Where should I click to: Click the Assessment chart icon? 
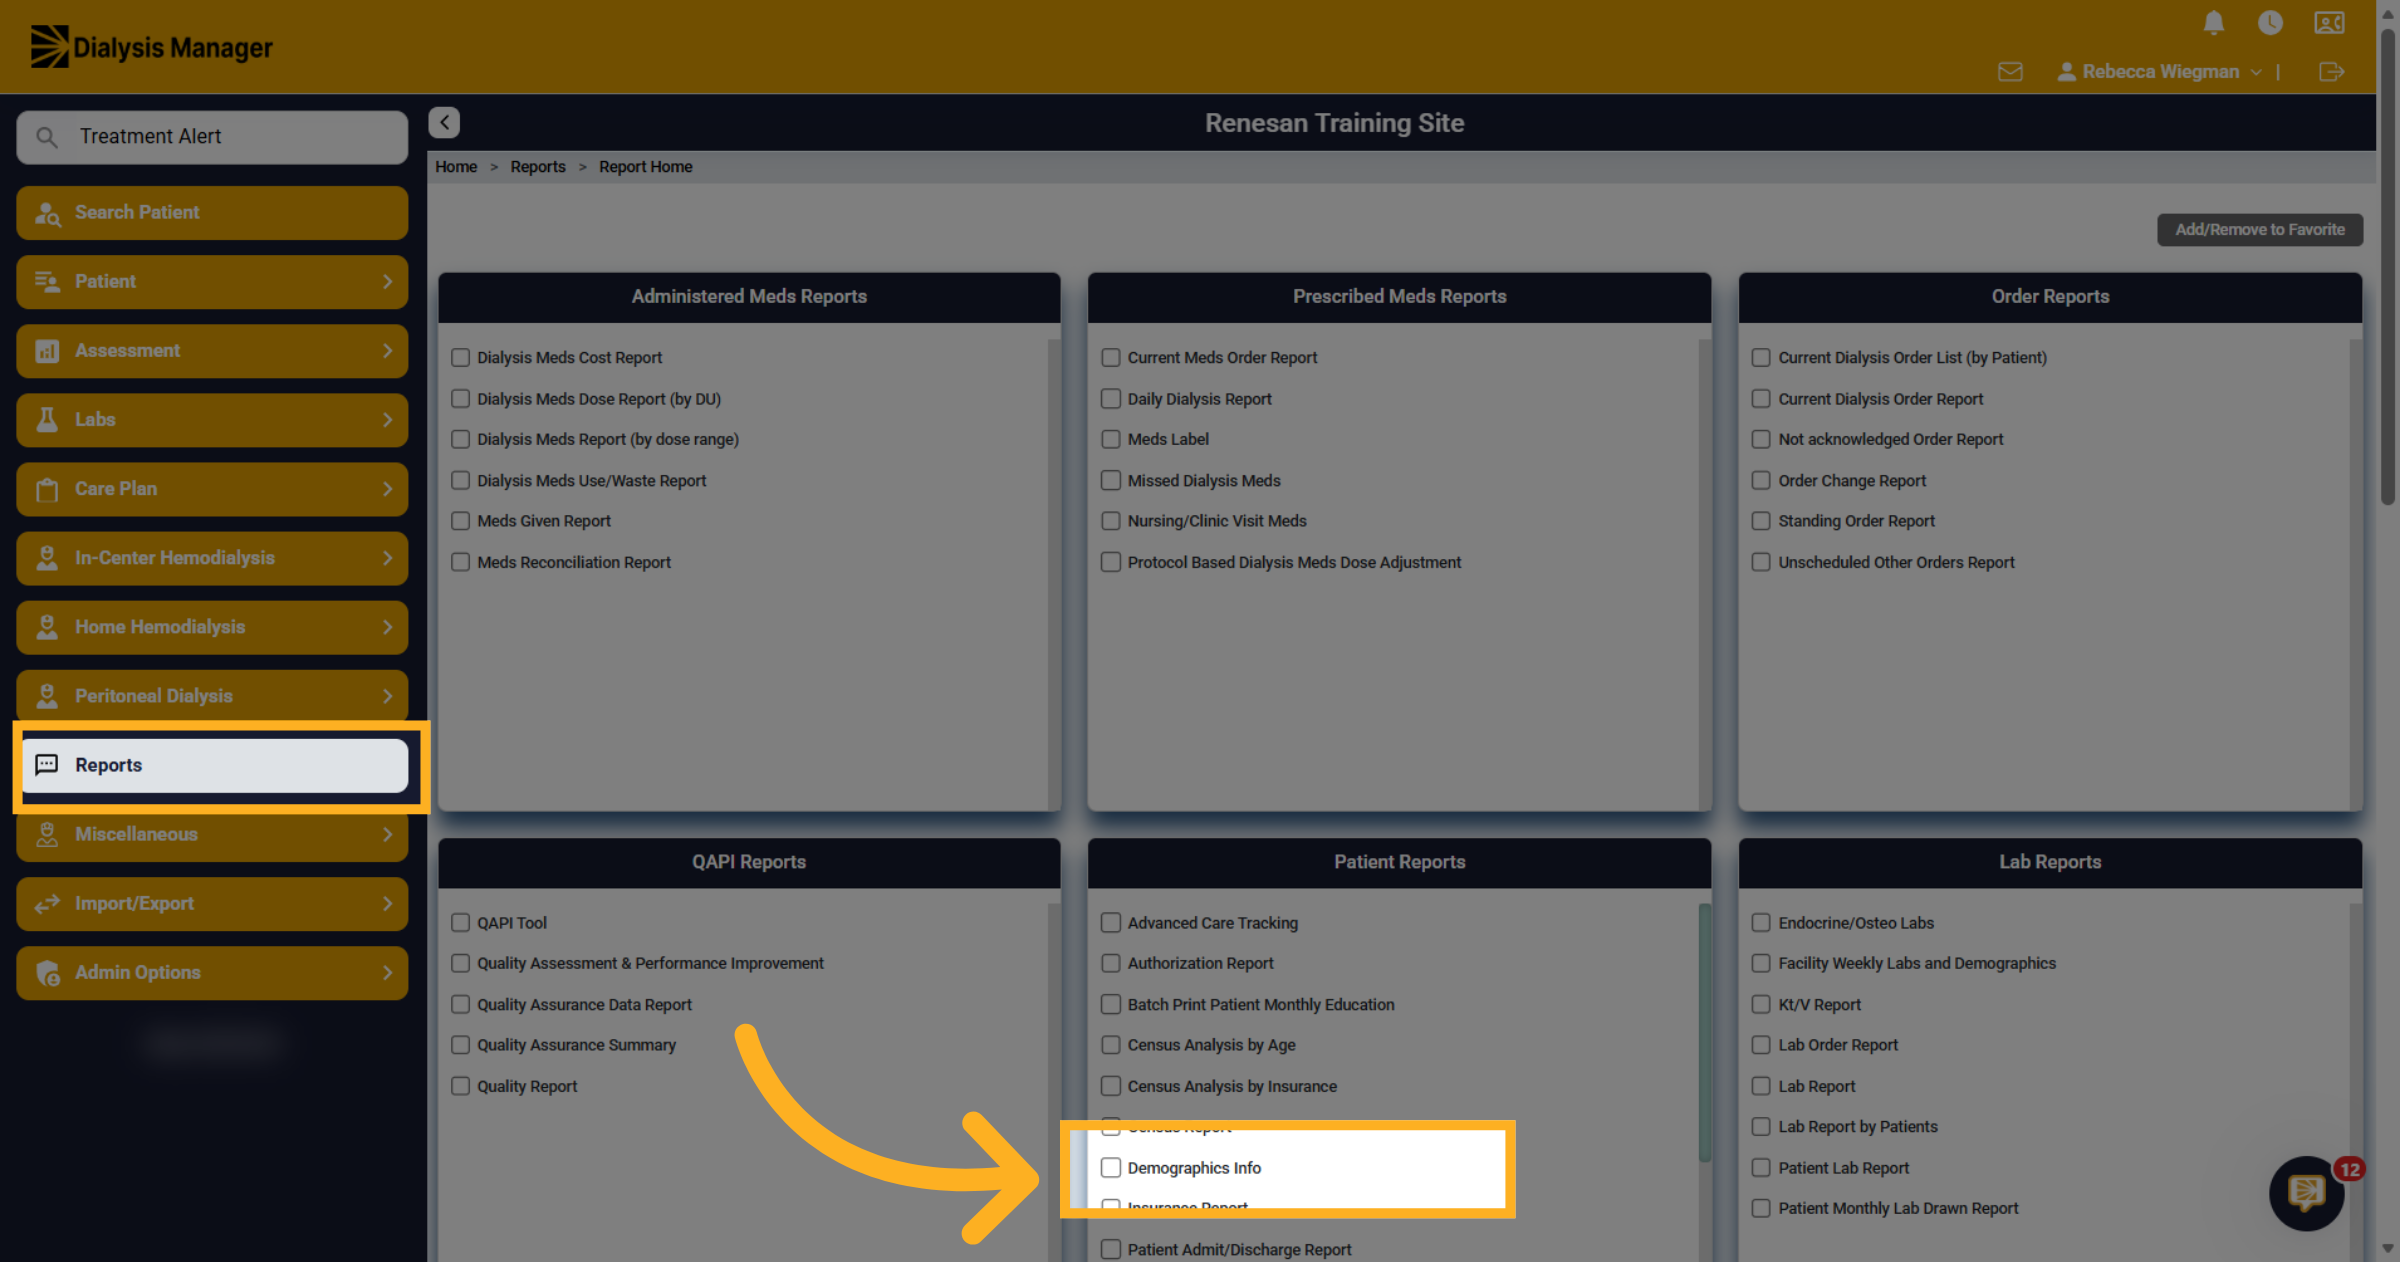(47, 351)
